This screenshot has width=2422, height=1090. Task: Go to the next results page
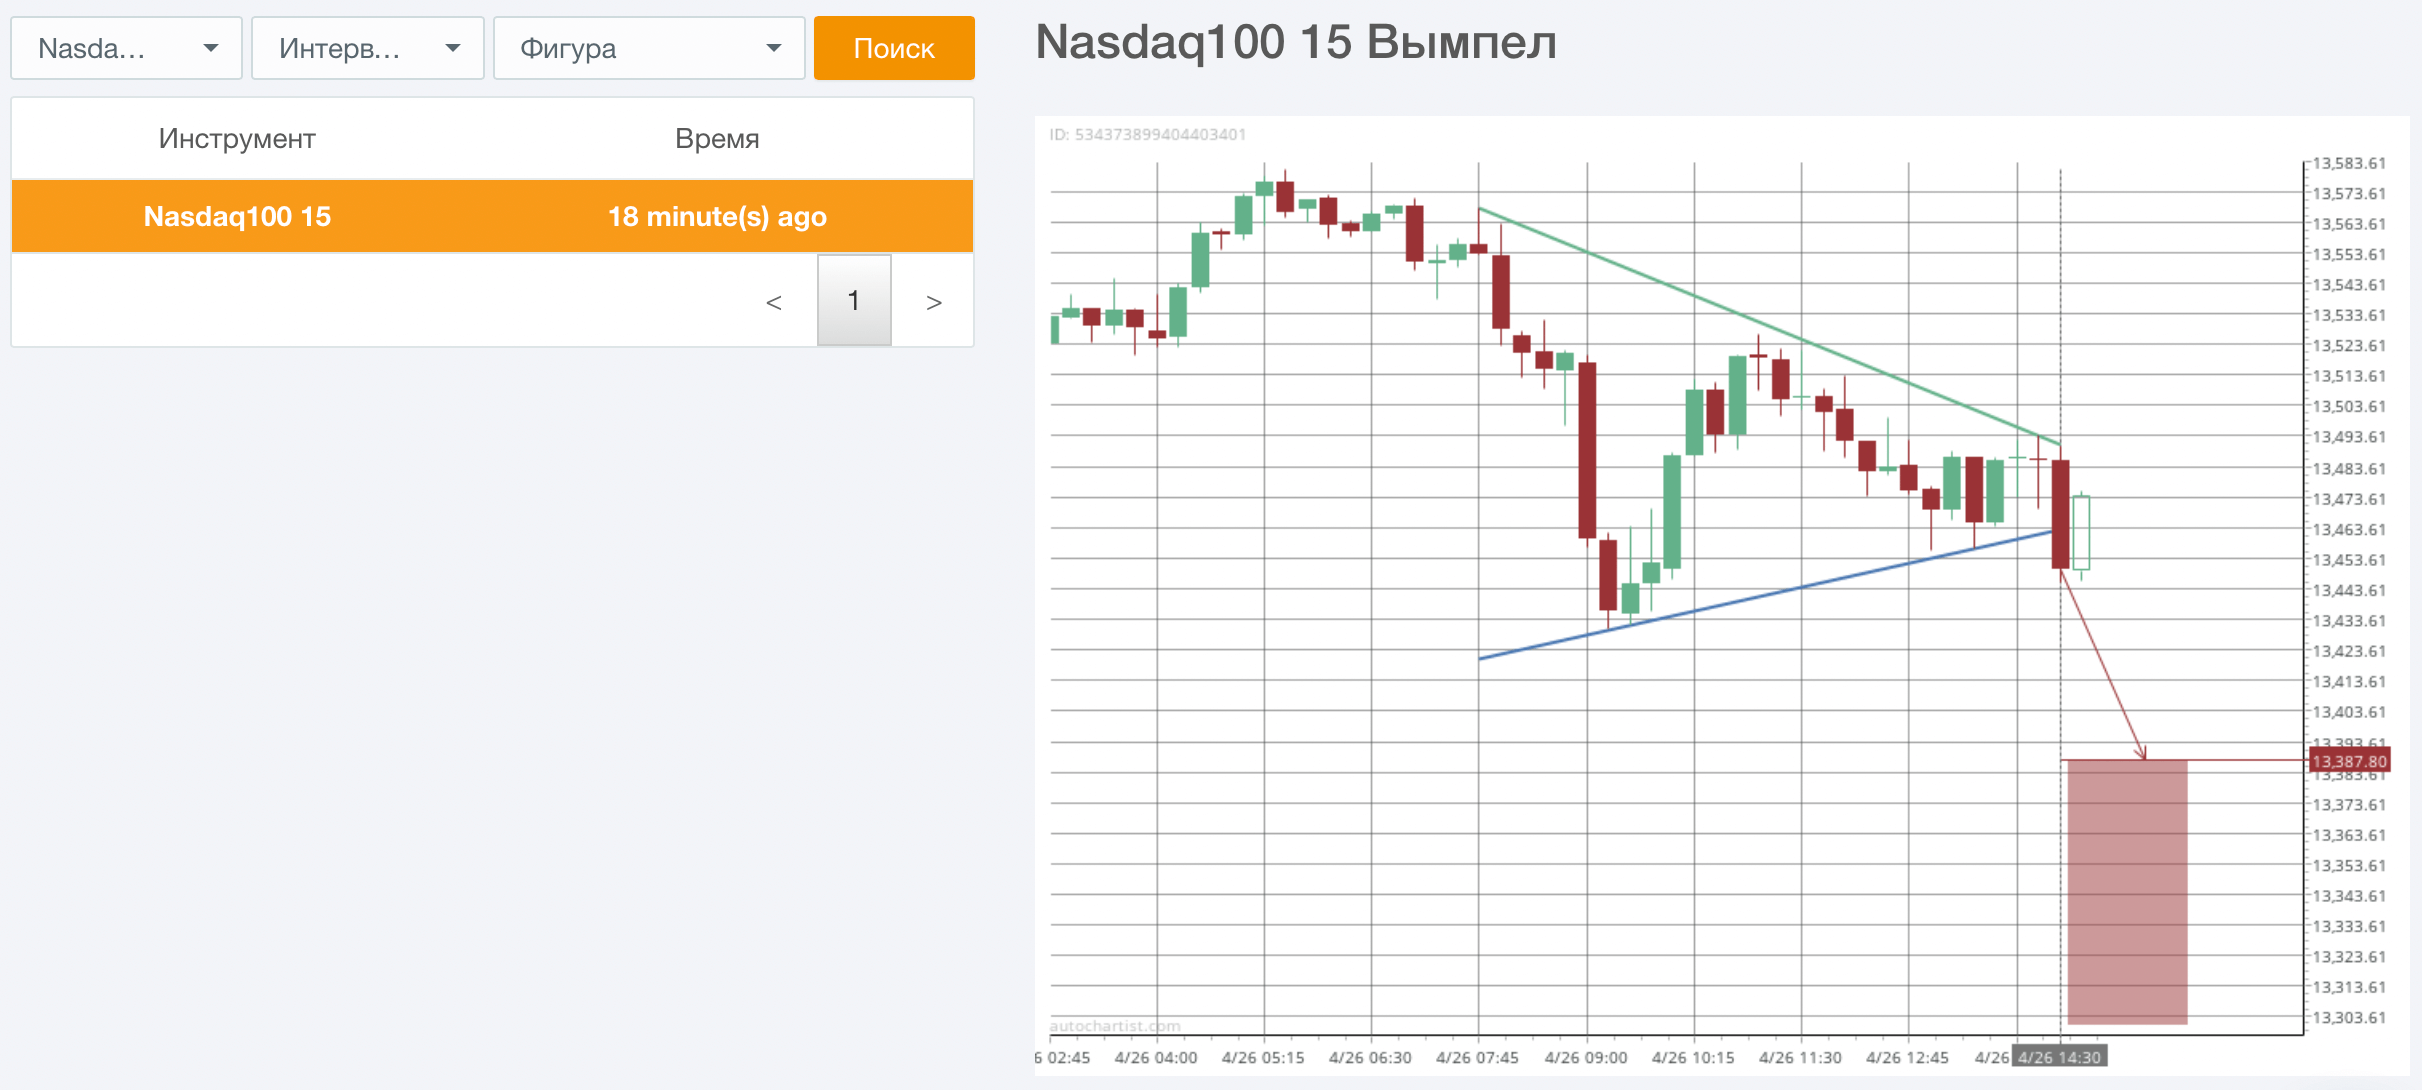[x=933, y=301]
